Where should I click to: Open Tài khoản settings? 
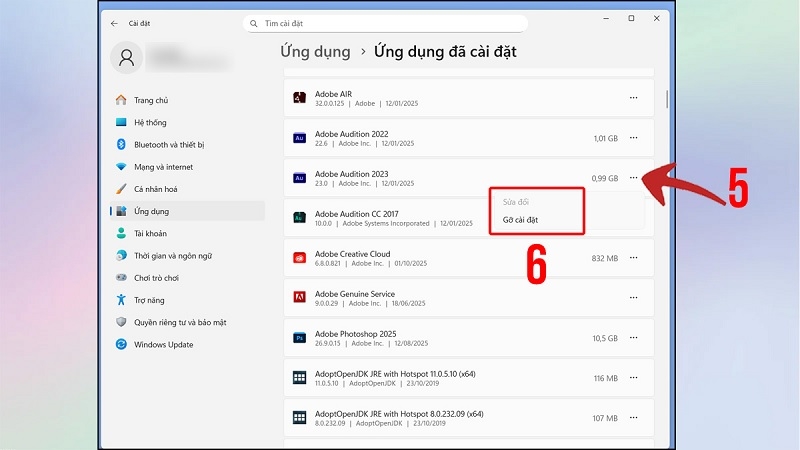point(187,234)
